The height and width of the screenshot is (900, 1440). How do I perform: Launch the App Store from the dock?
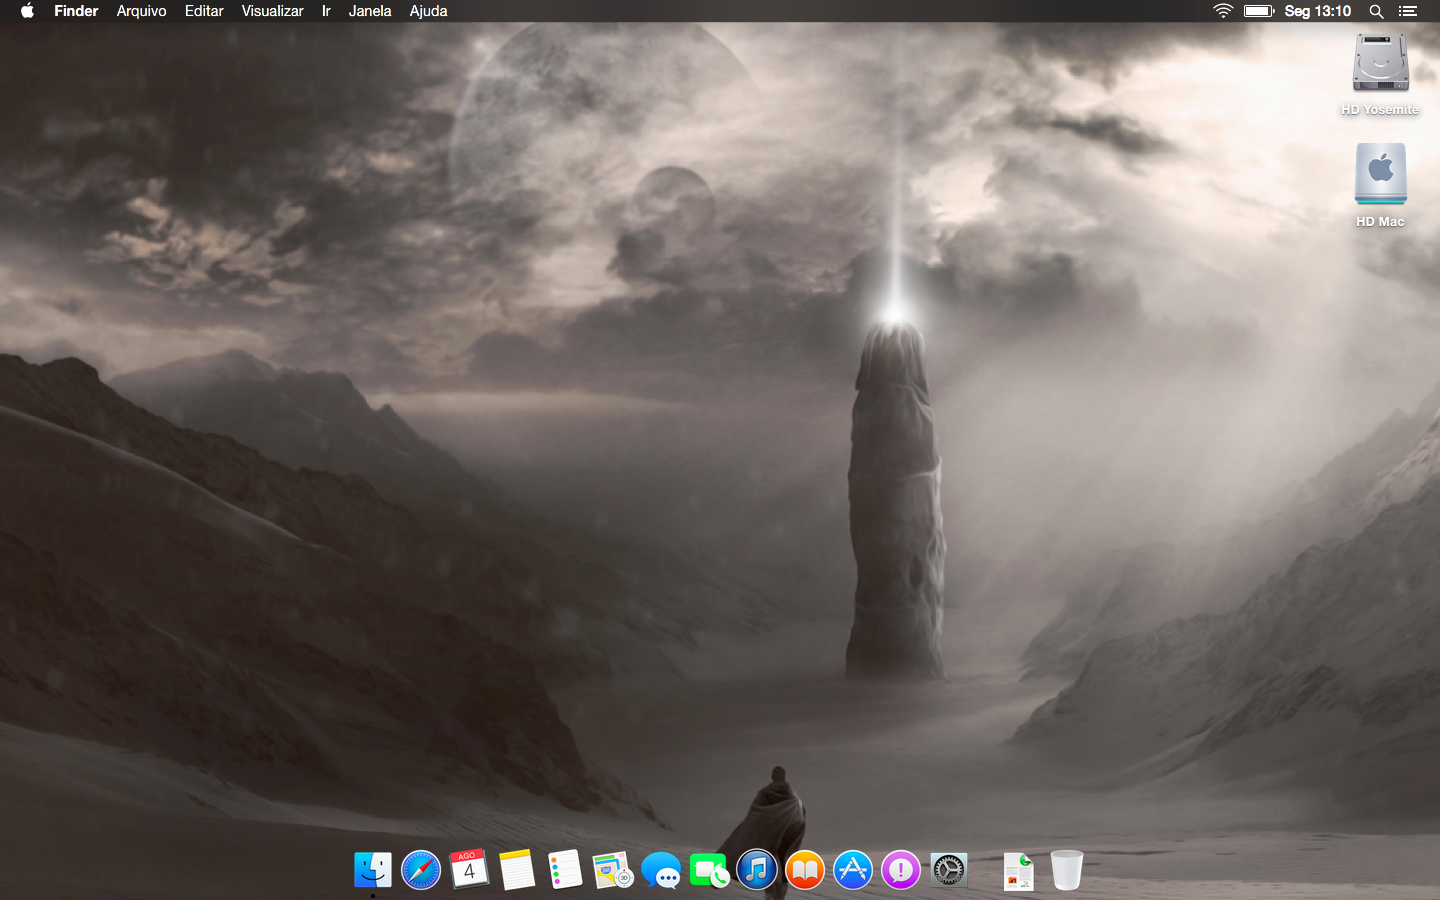(853, 870)
